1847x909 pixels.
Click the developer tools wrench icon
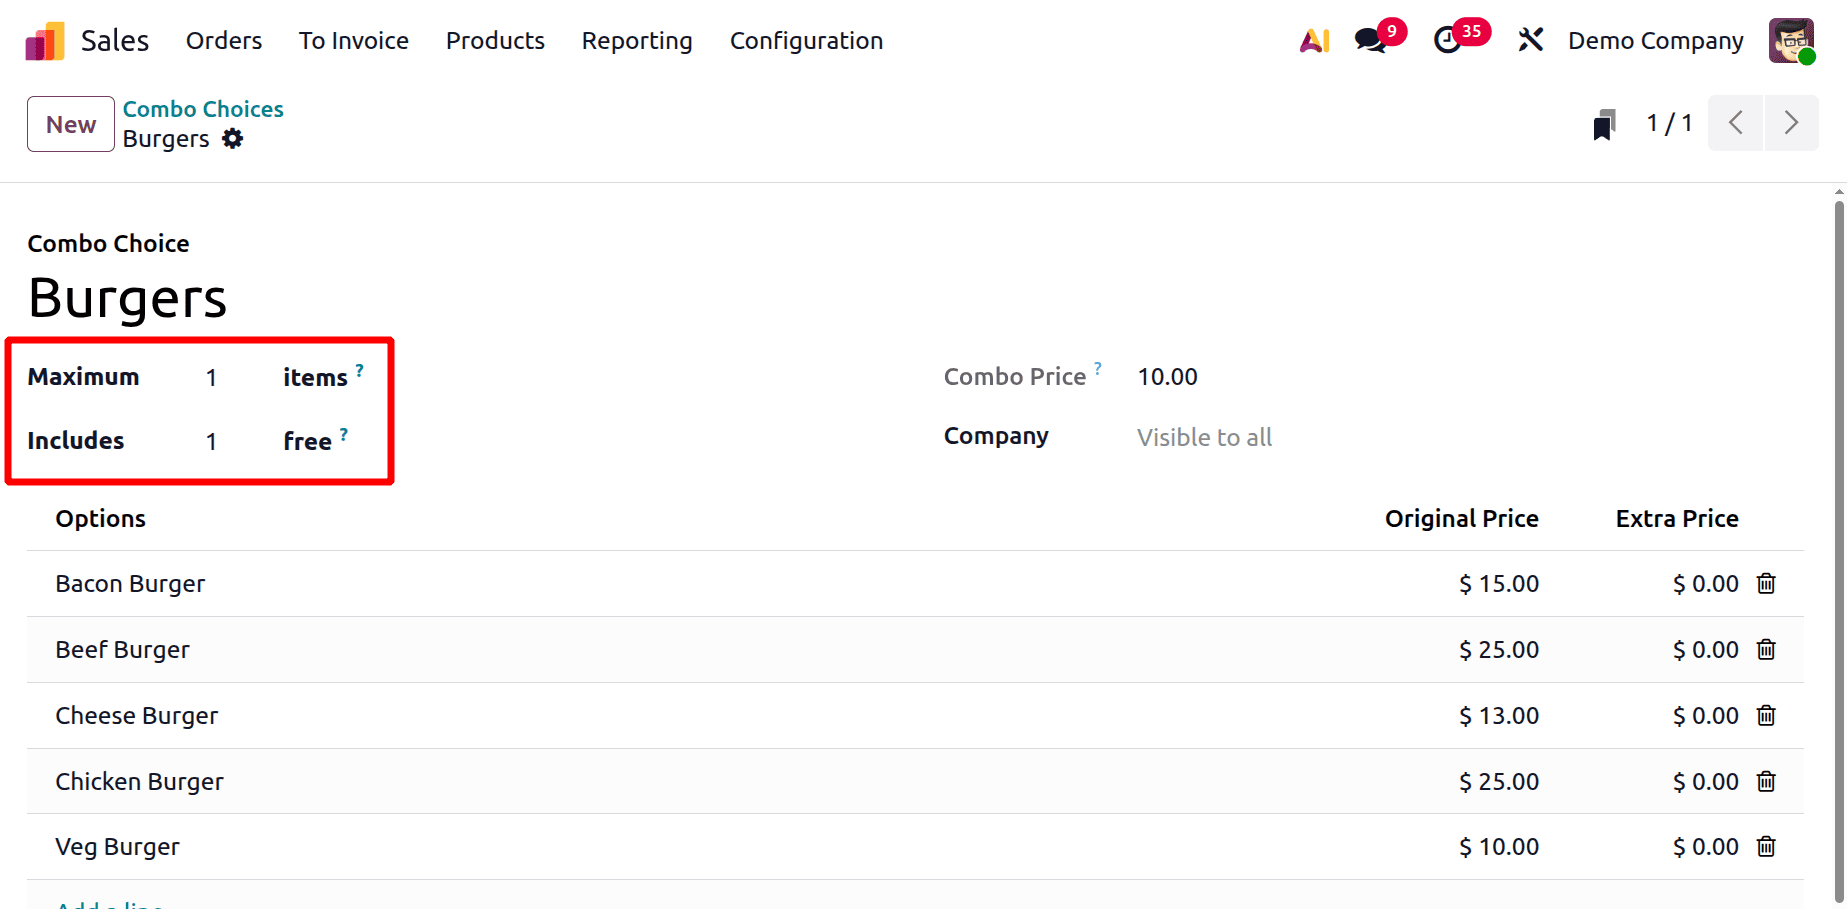[1530, 39]
